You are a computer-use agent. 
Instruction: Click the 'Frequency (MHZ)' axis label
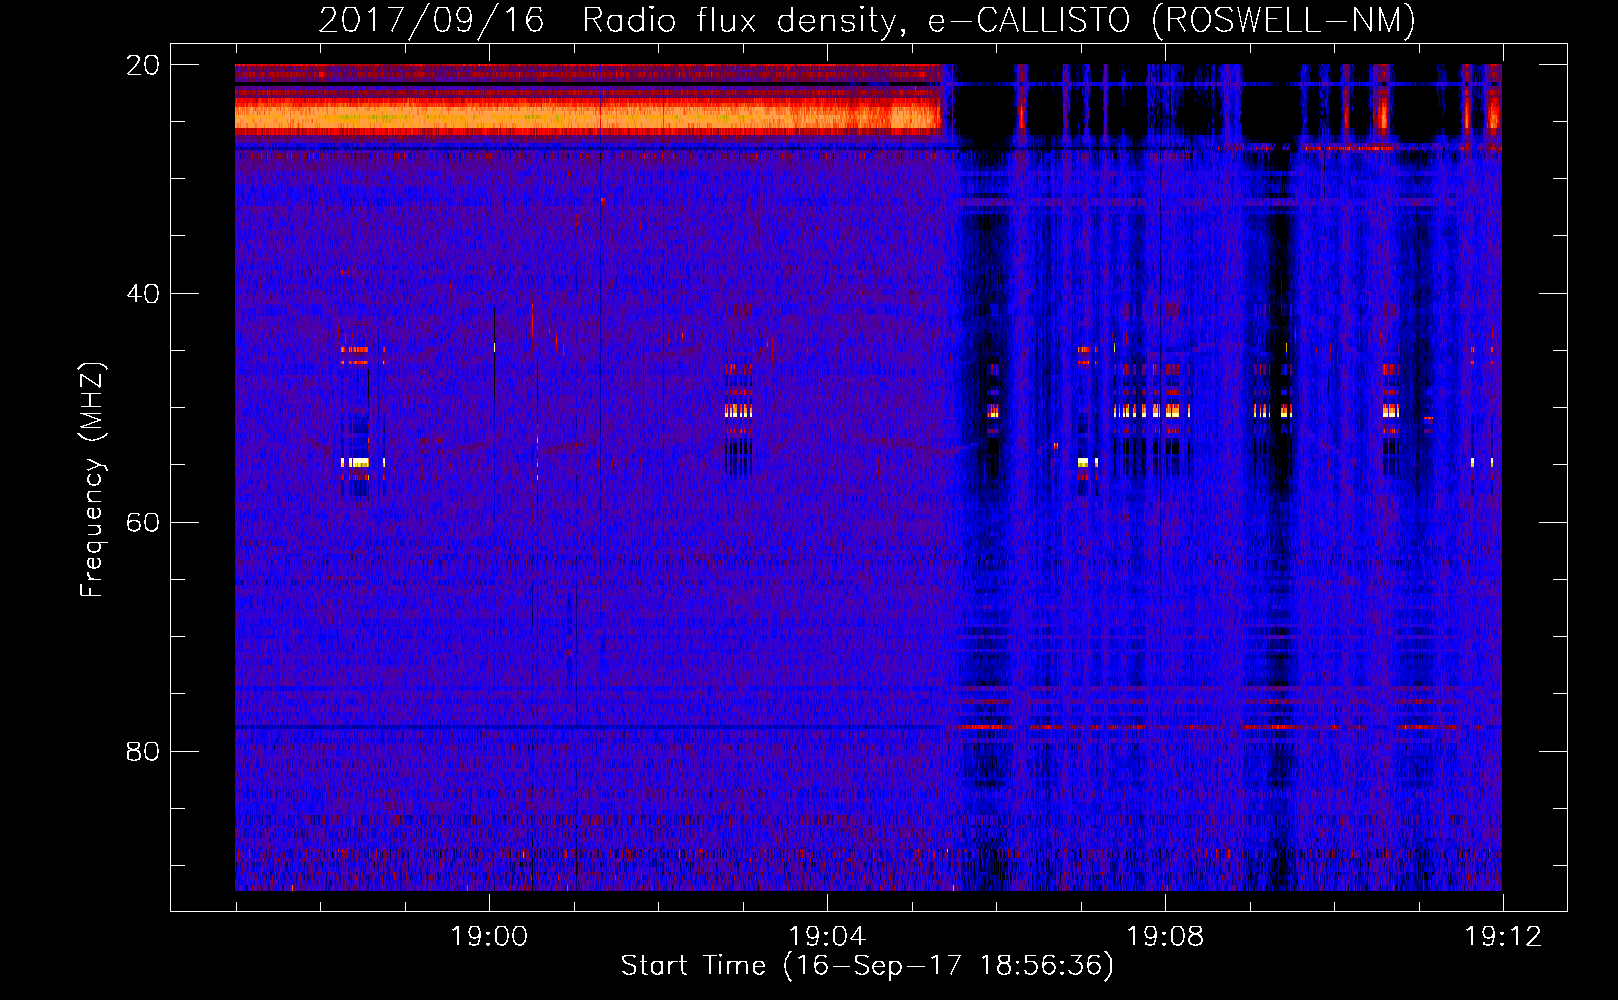click(x=91, y=480)
